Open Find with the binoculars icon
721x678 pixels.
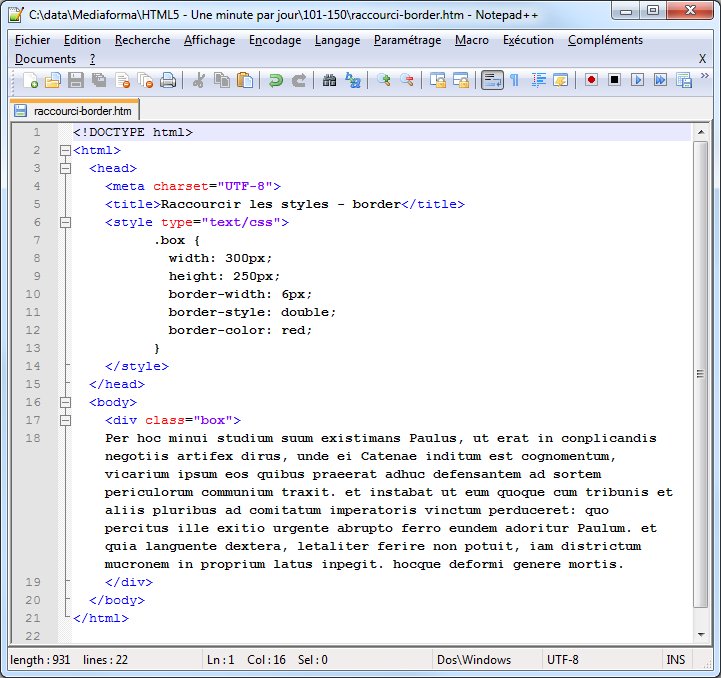(329, 81)
